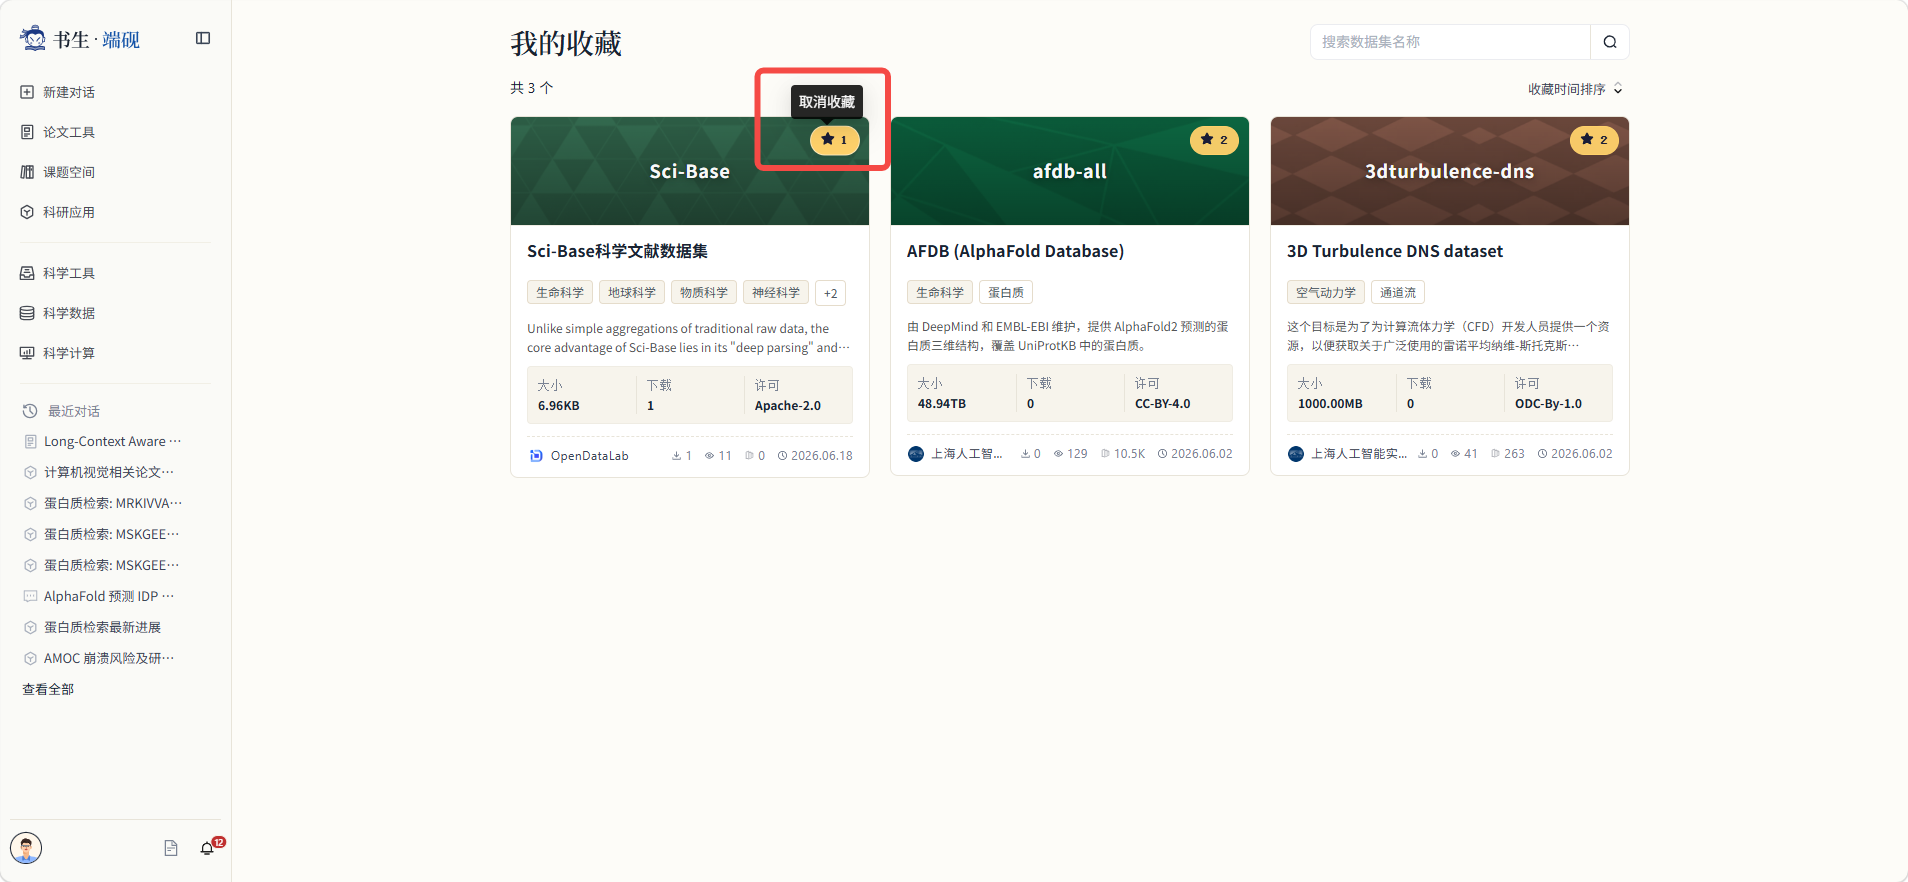Click the 书生·端砚 logo
Image resolution: width=1908 pixels, height=882 pixels.
80,39
